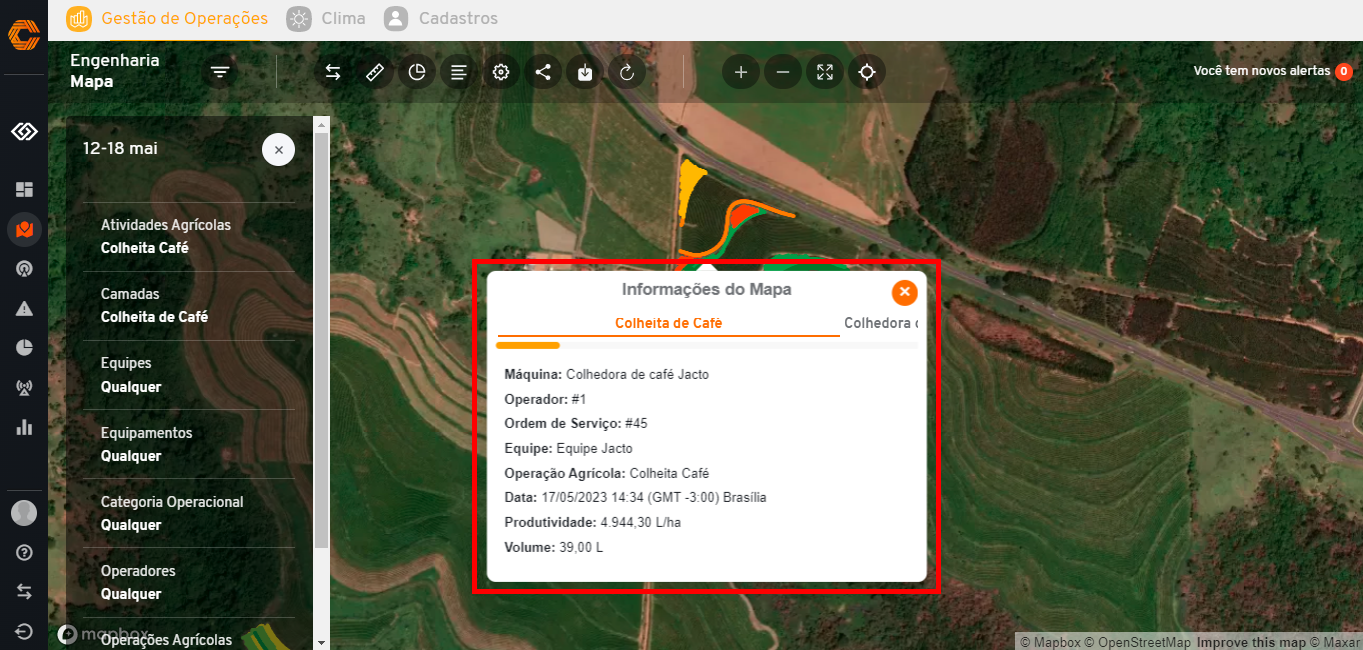Open the sidebar pie chart icon
Screen dimensions: 1363x650
click(x=24, y=347)
